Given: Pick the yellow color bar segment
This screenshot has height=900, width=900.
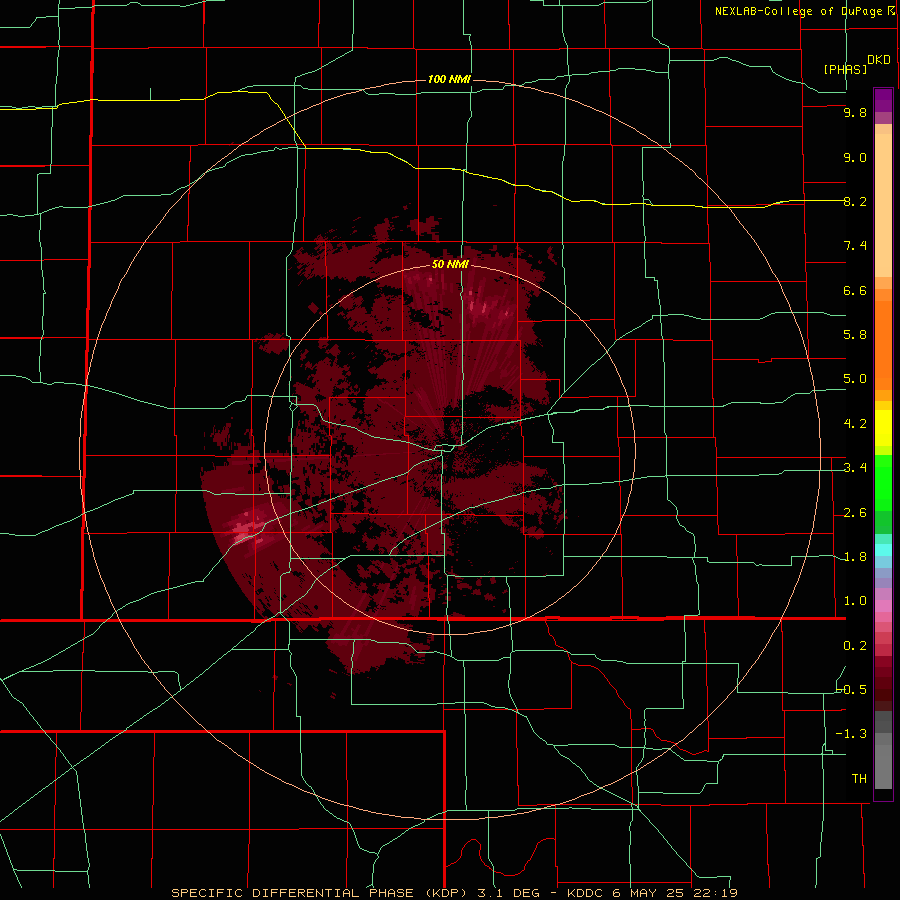Looking at the screenshot, I should [883, 428].
